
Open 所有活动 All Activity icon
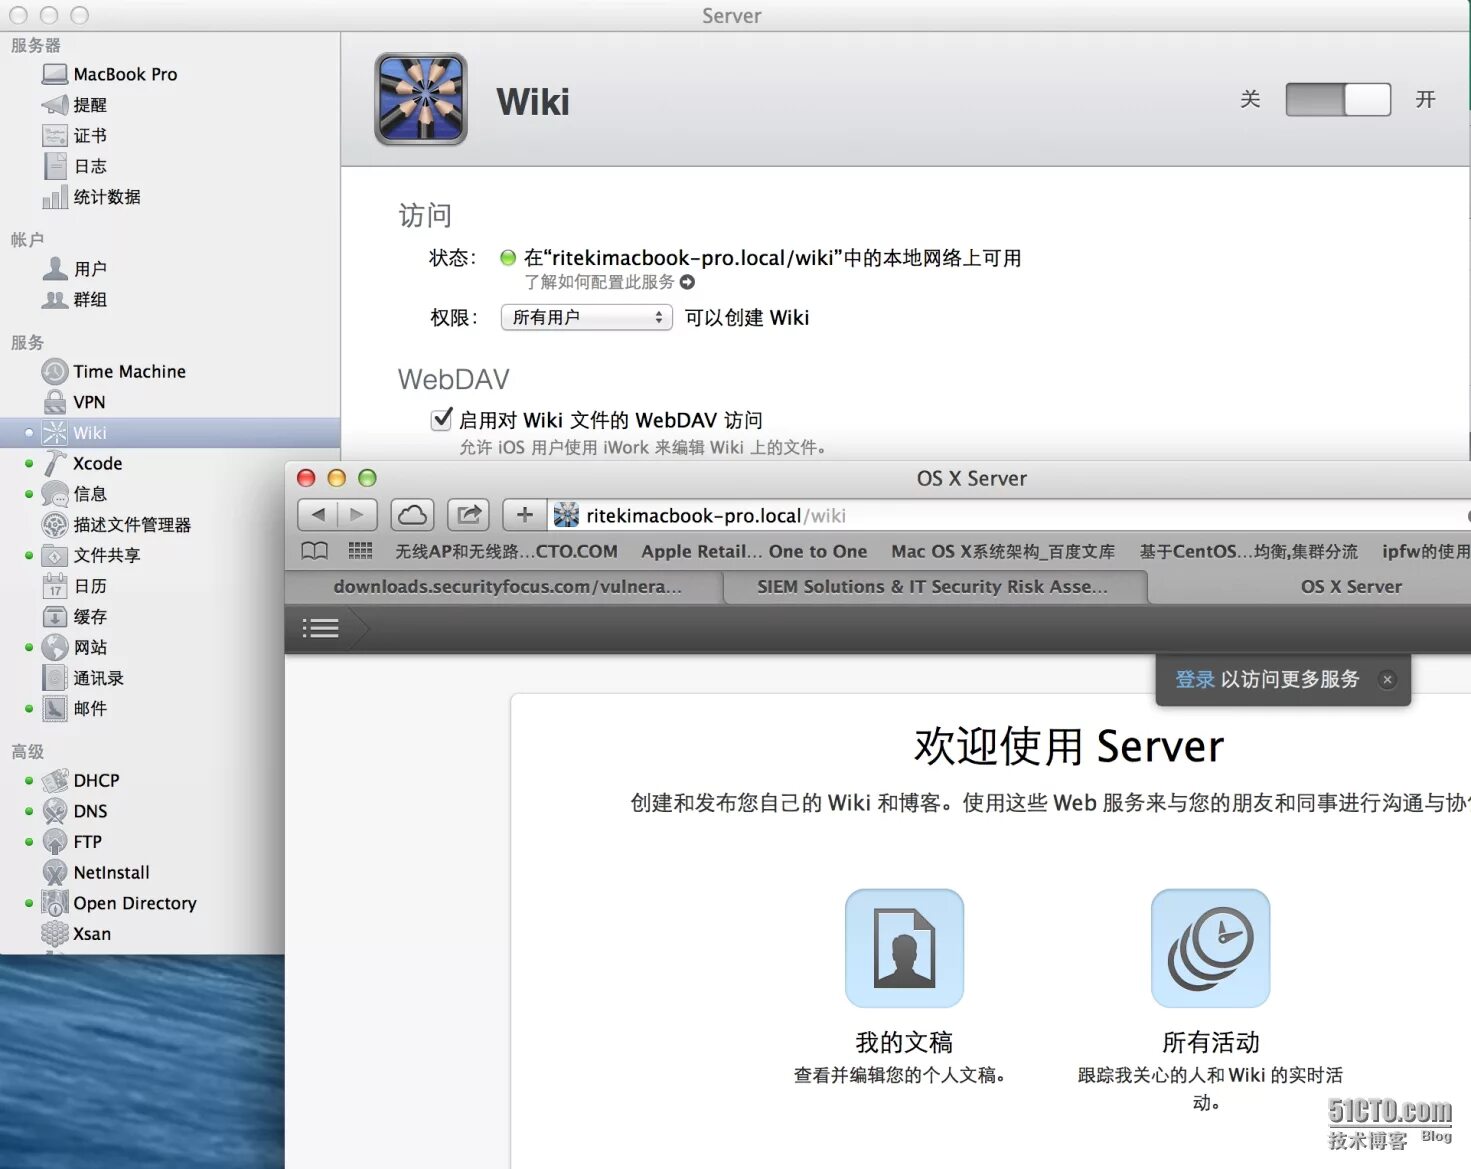click(x=1210, y=948)
